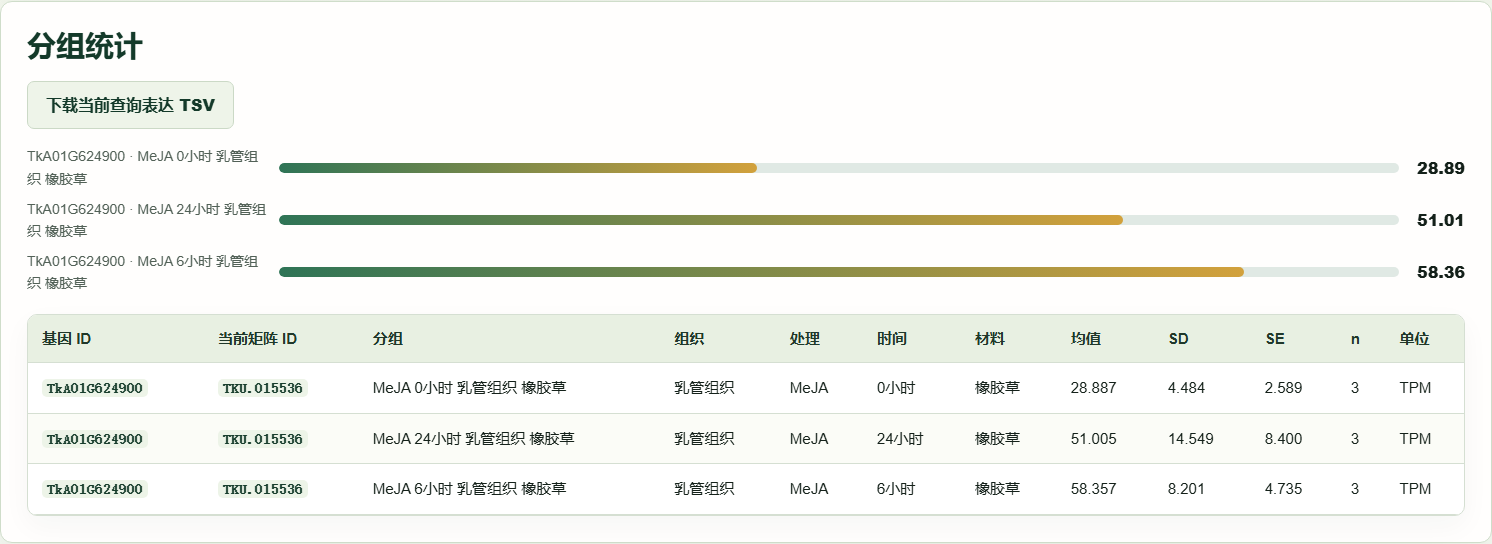Screen dimensions: 1492x544
Task: Click table cell MeJA 0小时 乳管组织 橡胶草
Action: [470, 388]
